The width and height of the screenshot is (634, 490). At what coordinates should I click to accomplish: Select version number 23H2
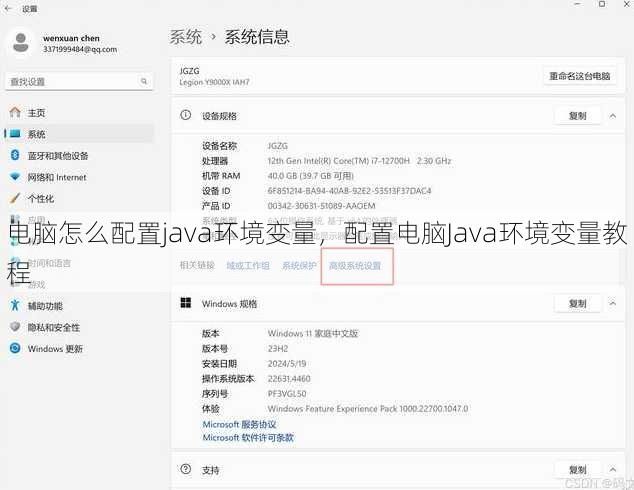pyautogui.click(x=278, y=348)
